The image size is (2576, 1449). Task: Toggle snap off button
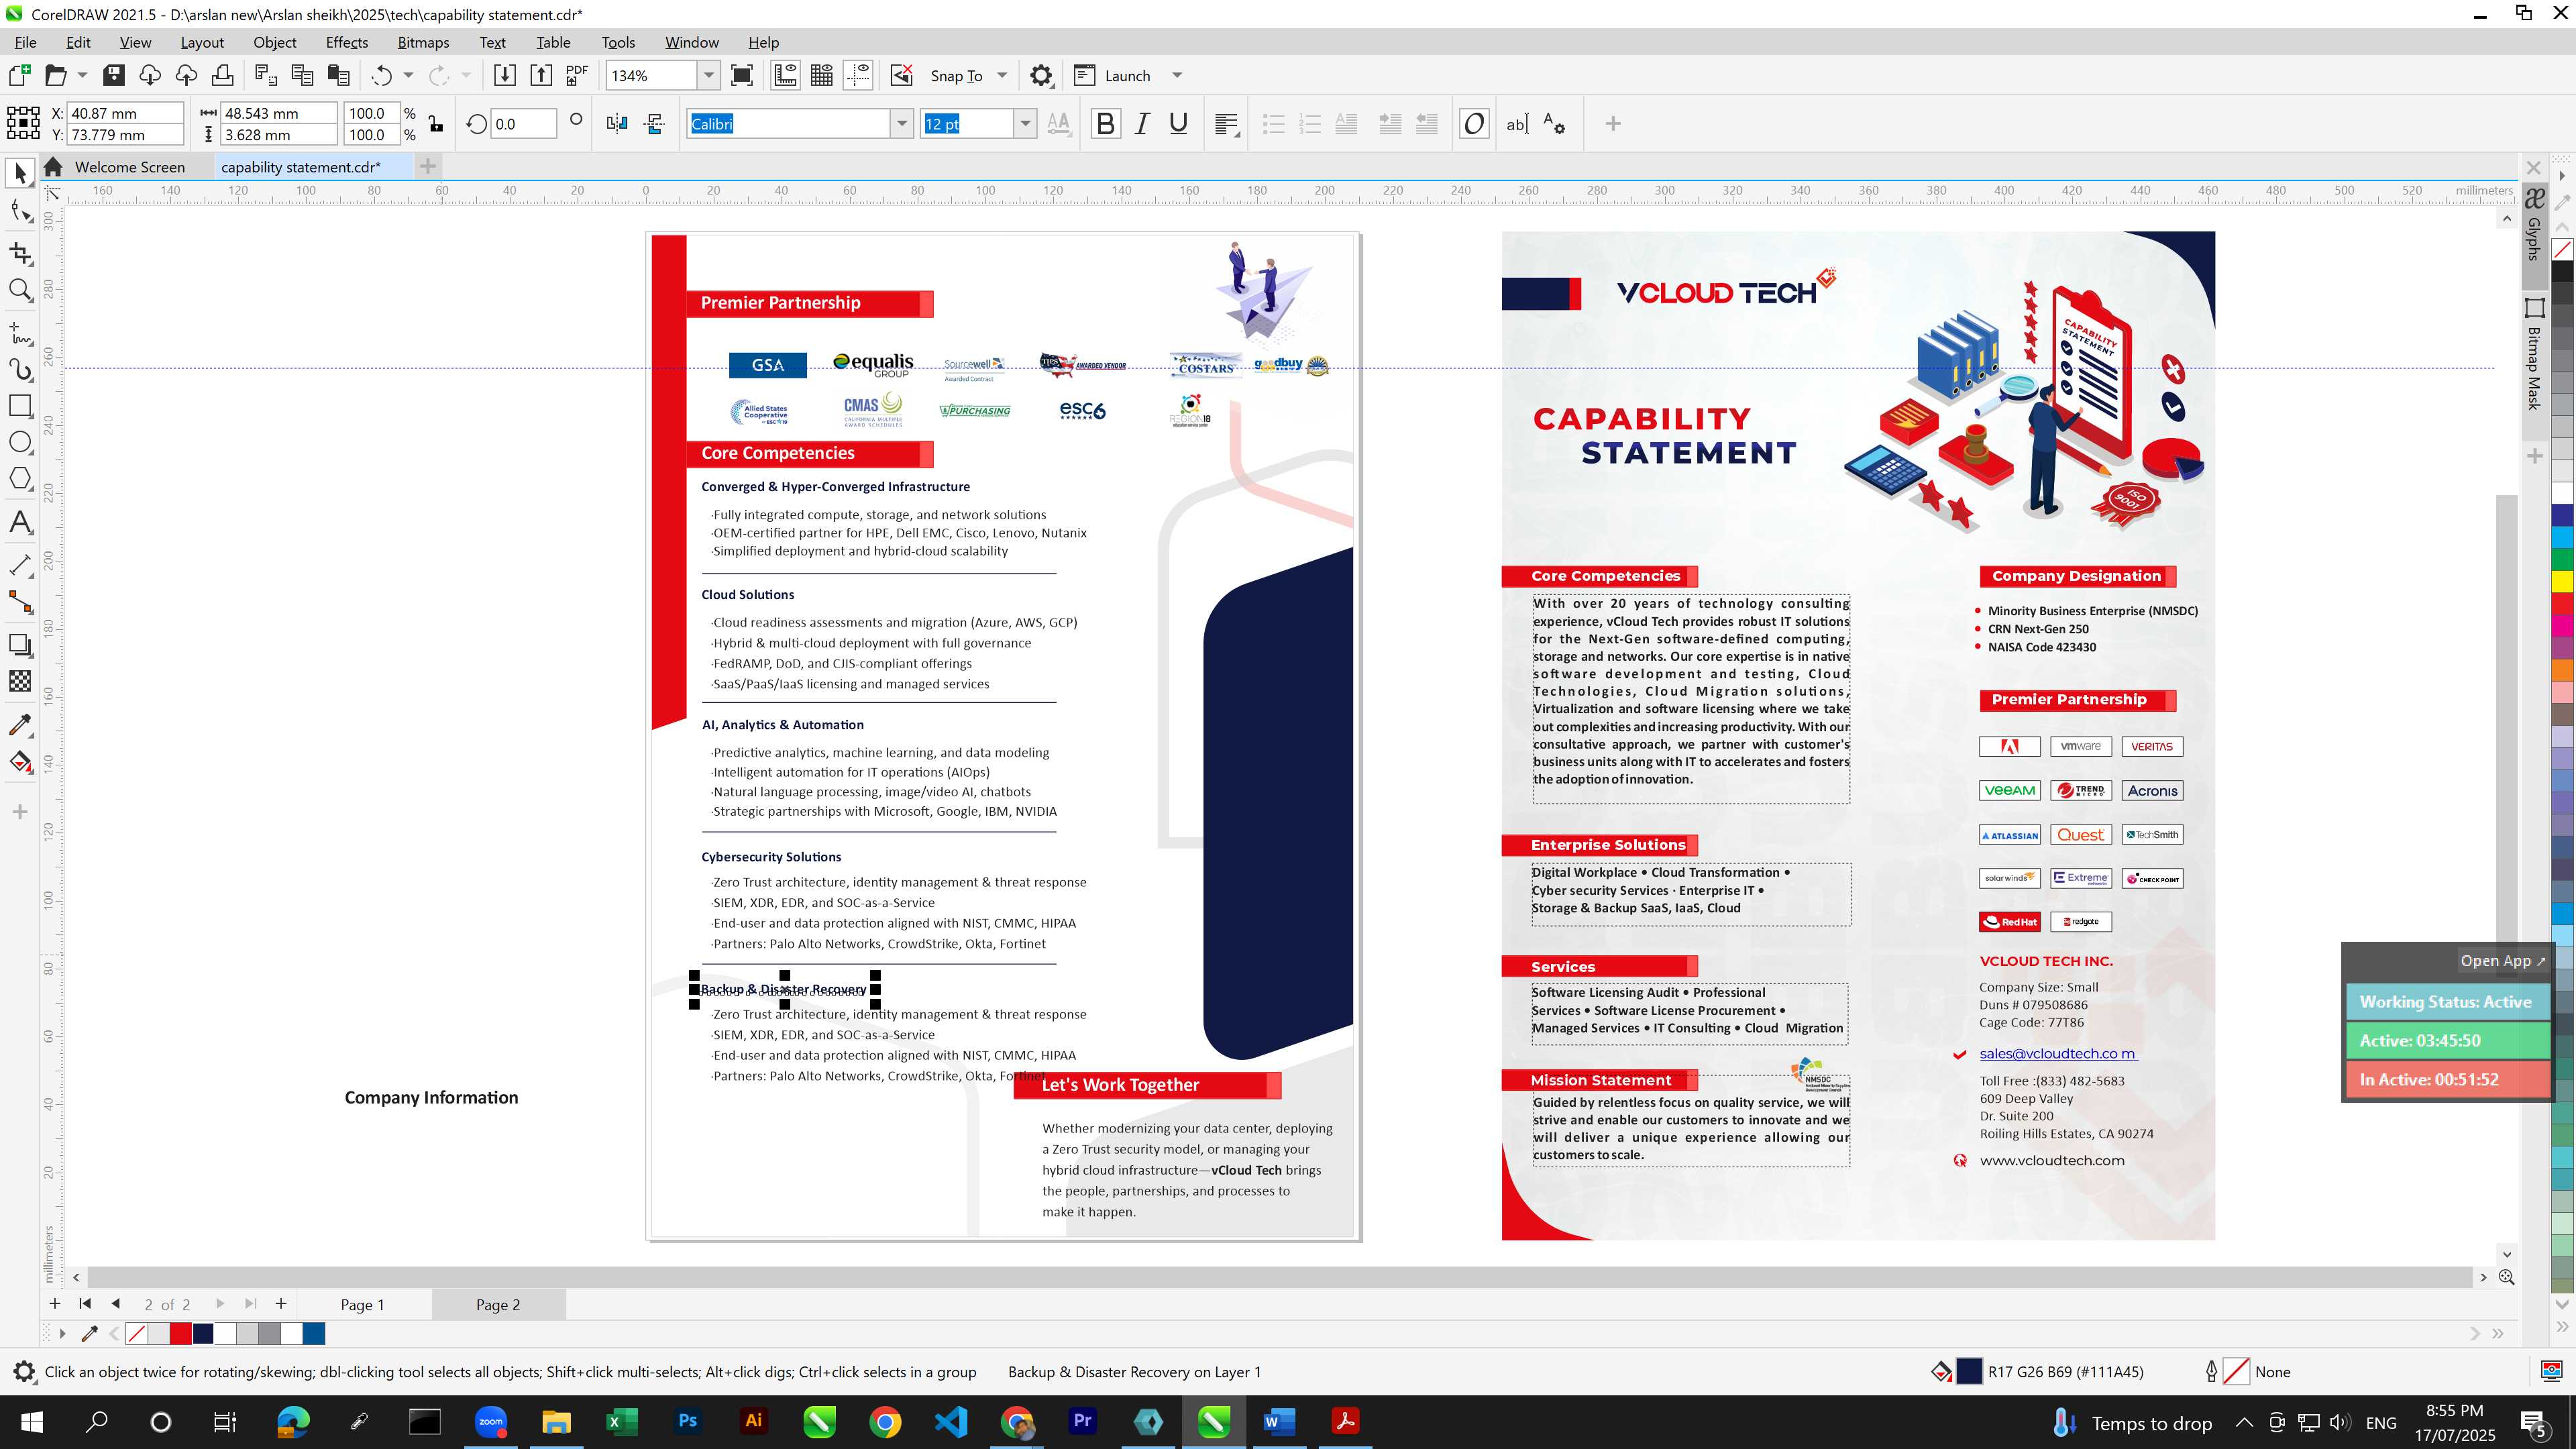901,75
